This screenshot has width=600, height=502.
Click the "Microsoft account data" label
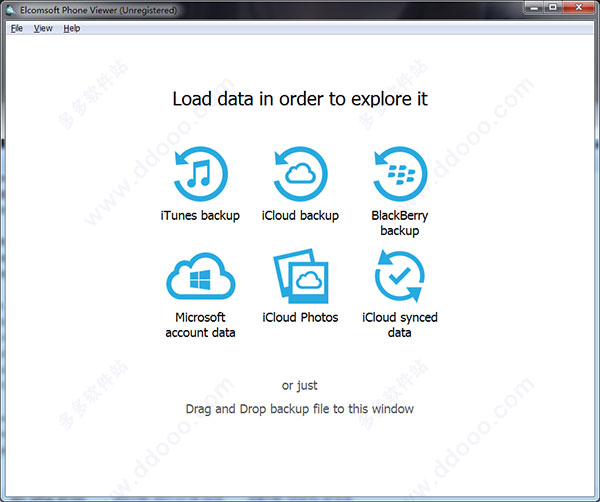coord(201,325)
